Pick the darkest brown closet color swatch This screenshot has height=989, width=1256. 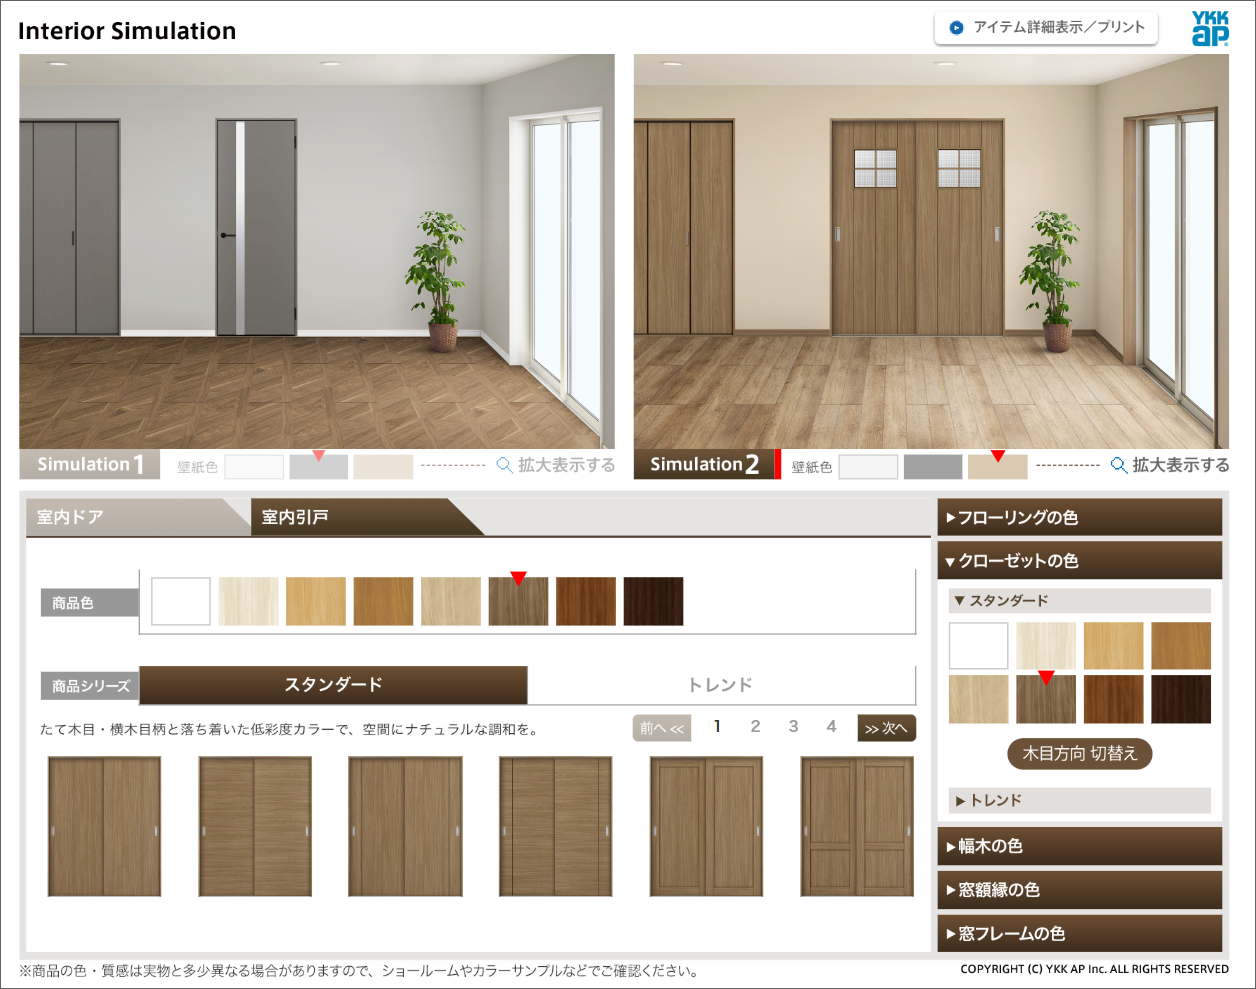point(1180,699)
